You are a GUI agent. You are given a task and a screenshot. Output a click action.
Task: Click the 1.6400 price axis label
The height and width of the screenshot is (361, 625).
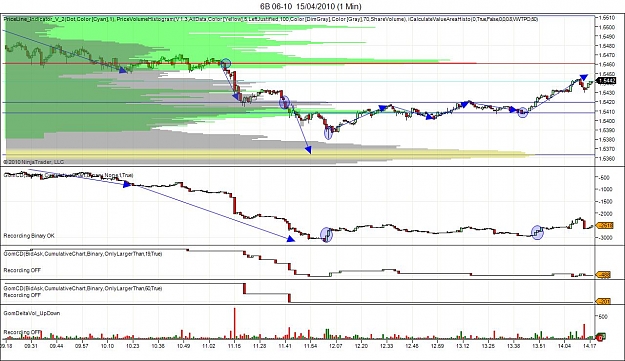pos(607,121)
